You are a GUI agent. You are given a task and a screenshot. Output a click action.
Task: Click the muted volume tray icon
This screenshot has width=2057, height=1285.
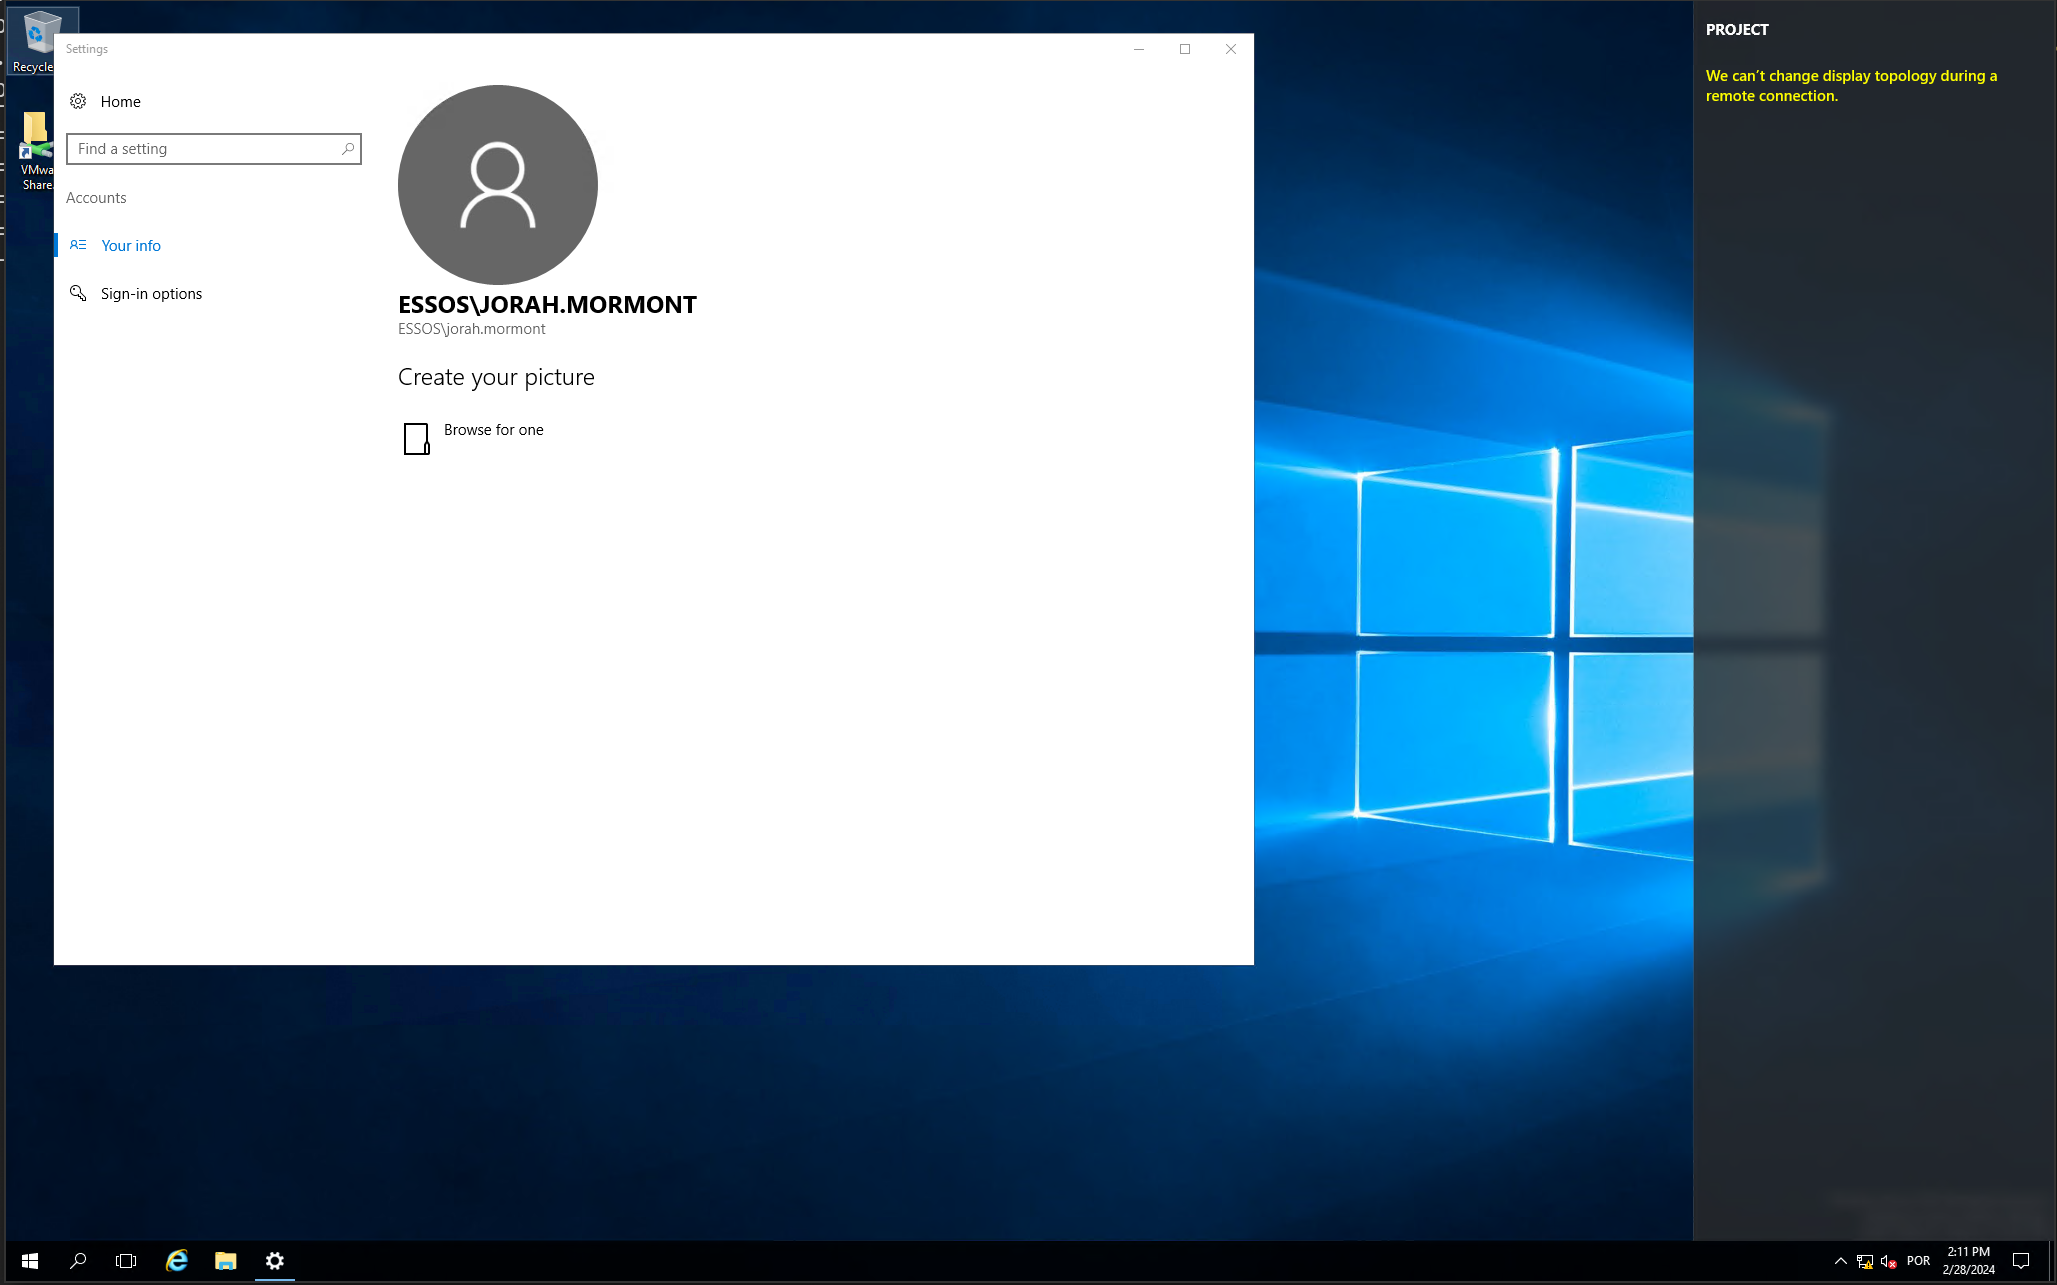pos(1888,1261)
